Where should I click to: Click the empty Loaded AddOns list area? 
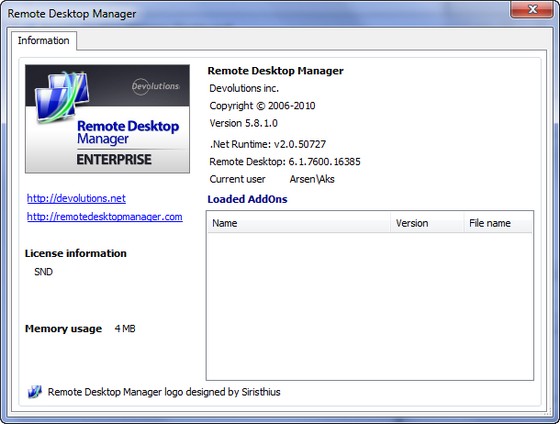pos(370,306)
